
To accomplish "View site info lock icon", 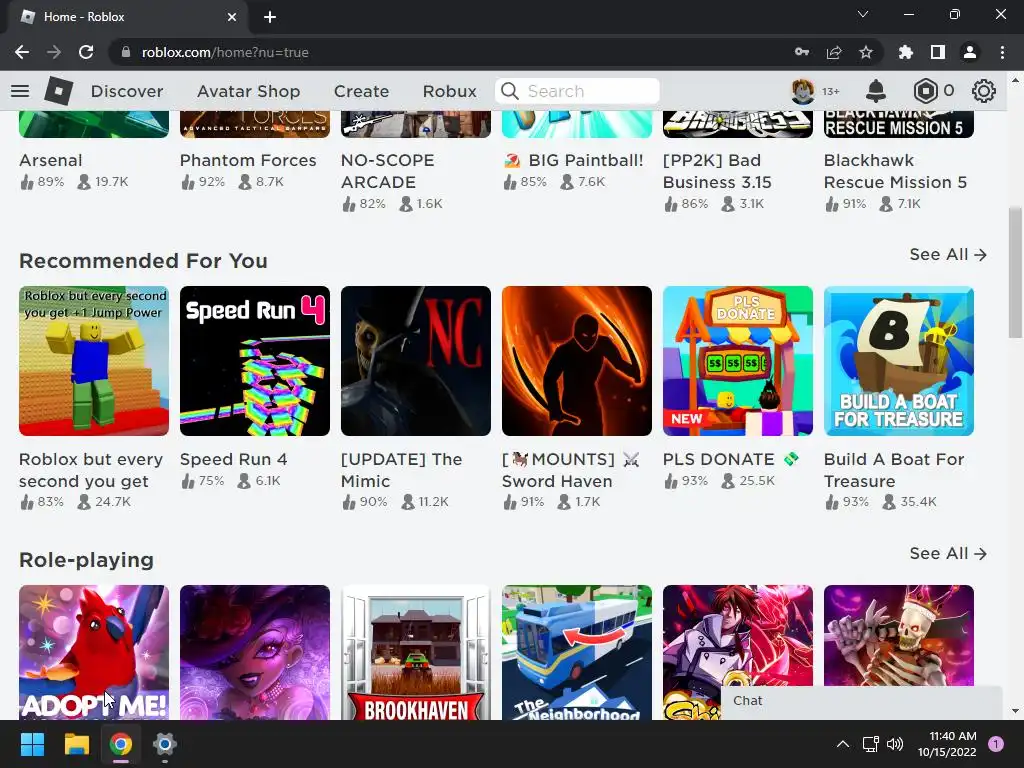I will [x=126, y=52].
